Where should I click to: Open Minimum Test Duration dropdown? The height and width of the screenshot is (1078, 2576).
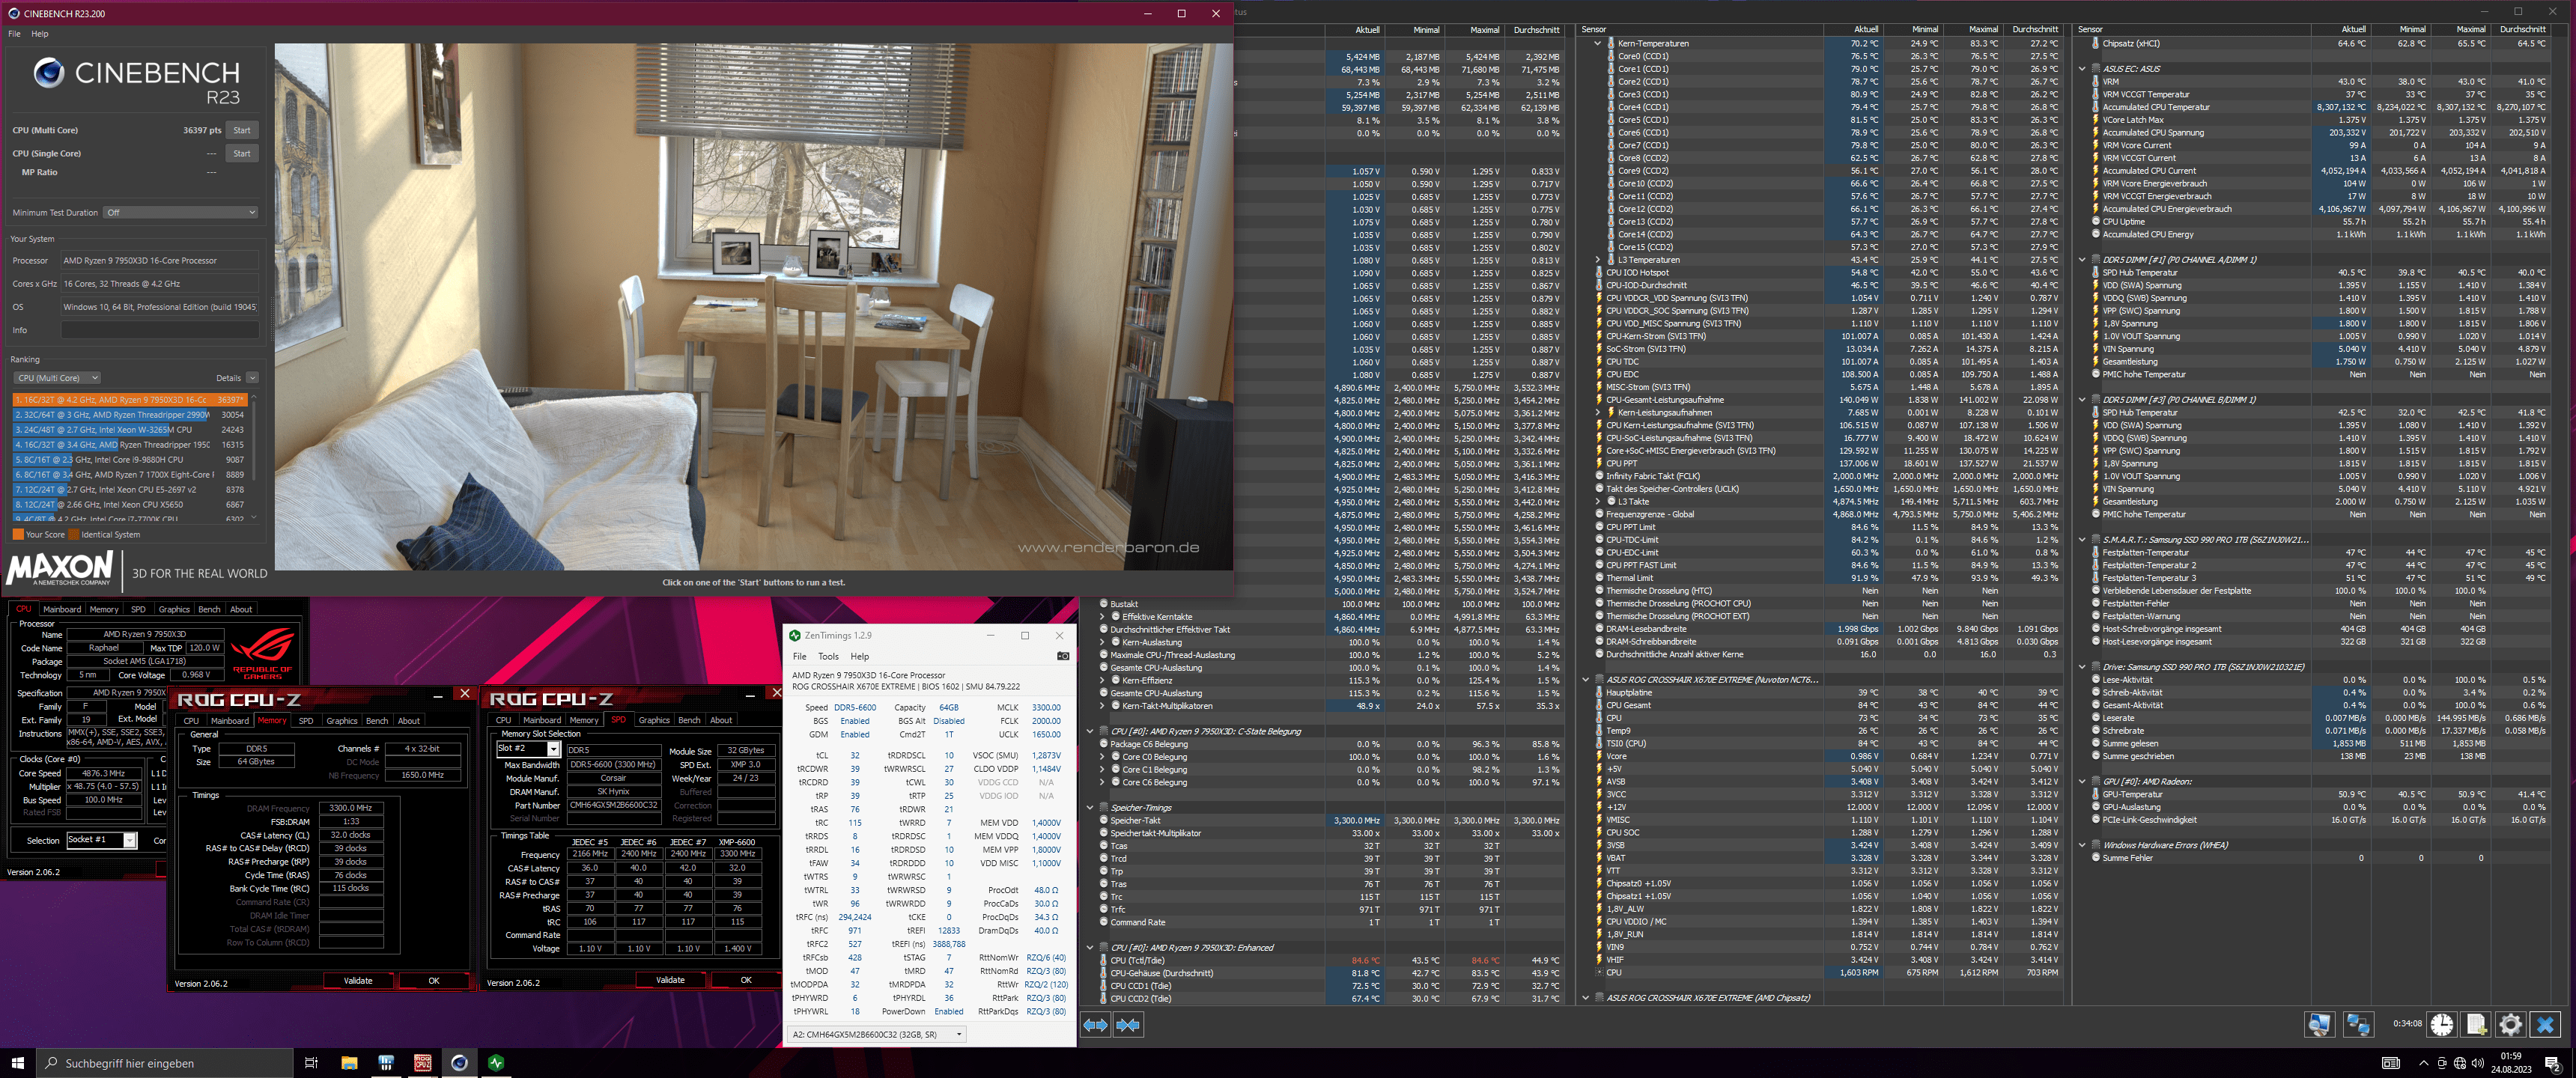pos(181,212)
